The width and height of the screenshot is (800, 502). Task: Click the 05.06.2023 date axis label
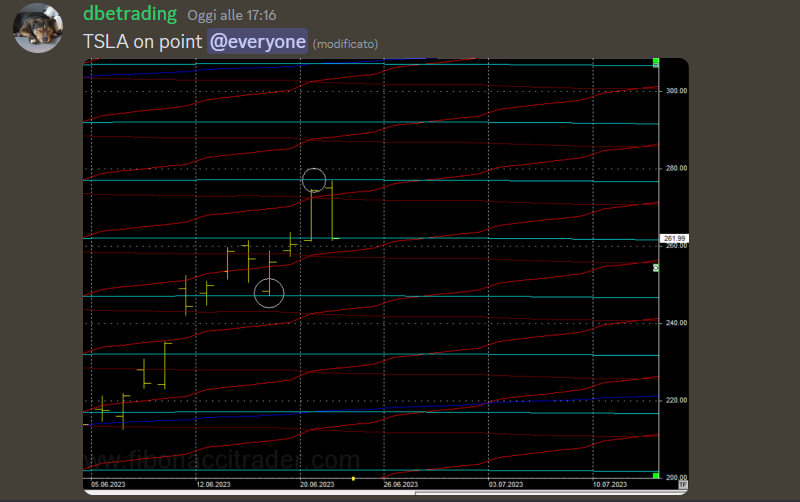108,485
